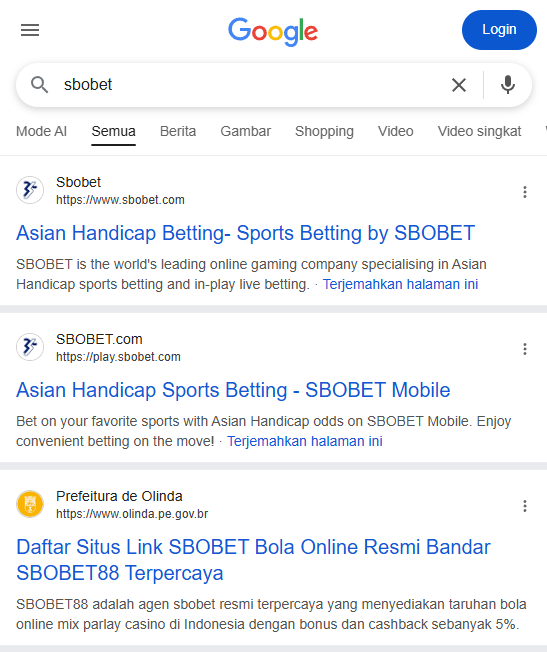The height and width of the screenshot is (652, 547).
Task: Focus the search field containing sbobet
Action: [x=250, y=85]
